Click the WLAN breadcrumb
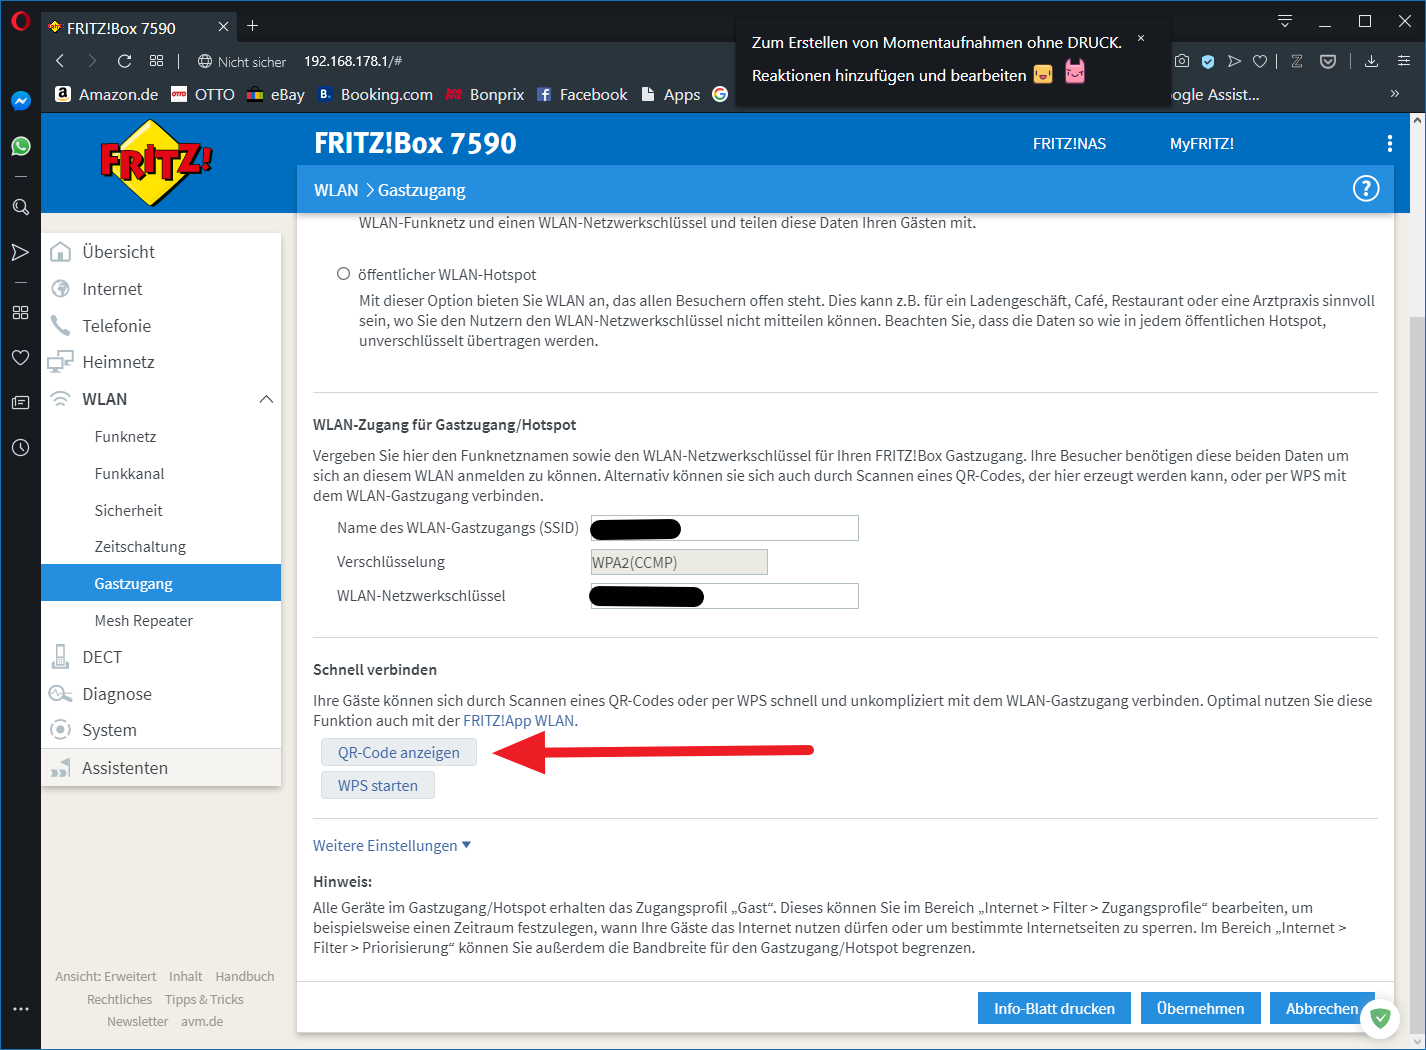1426x1050 pixels. (336, 190)
